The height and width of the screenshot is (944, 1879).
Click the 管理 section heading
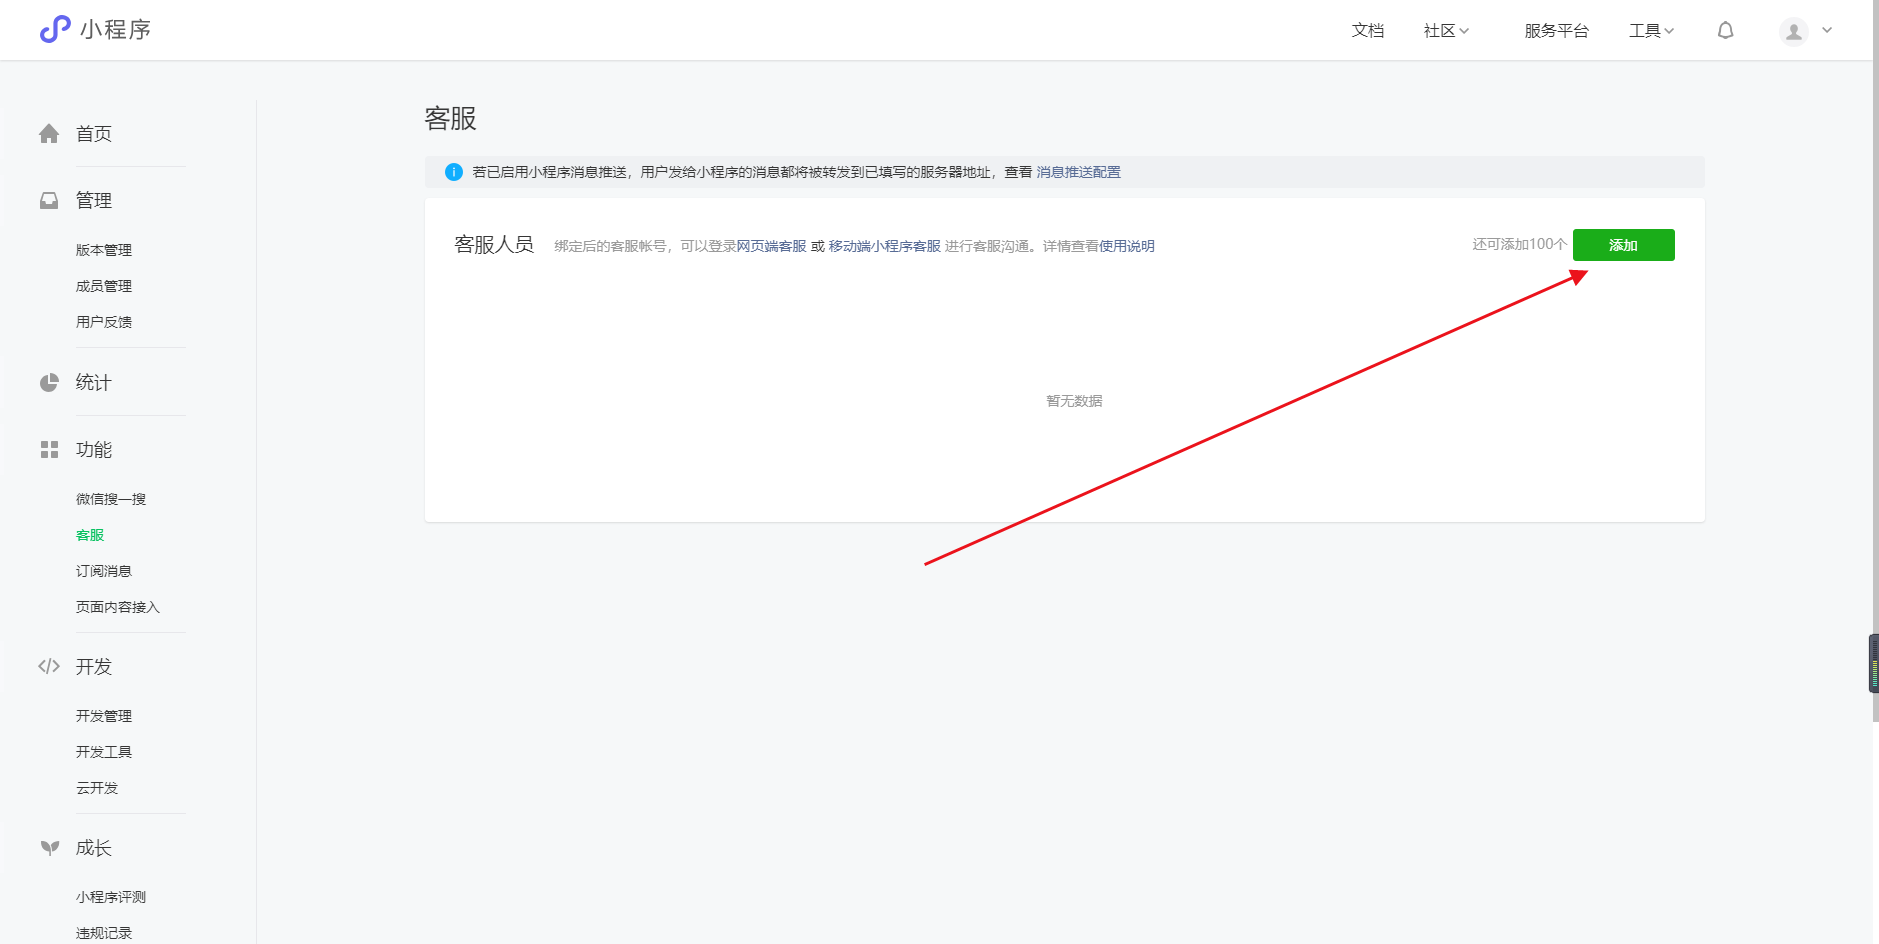(94, 200)
